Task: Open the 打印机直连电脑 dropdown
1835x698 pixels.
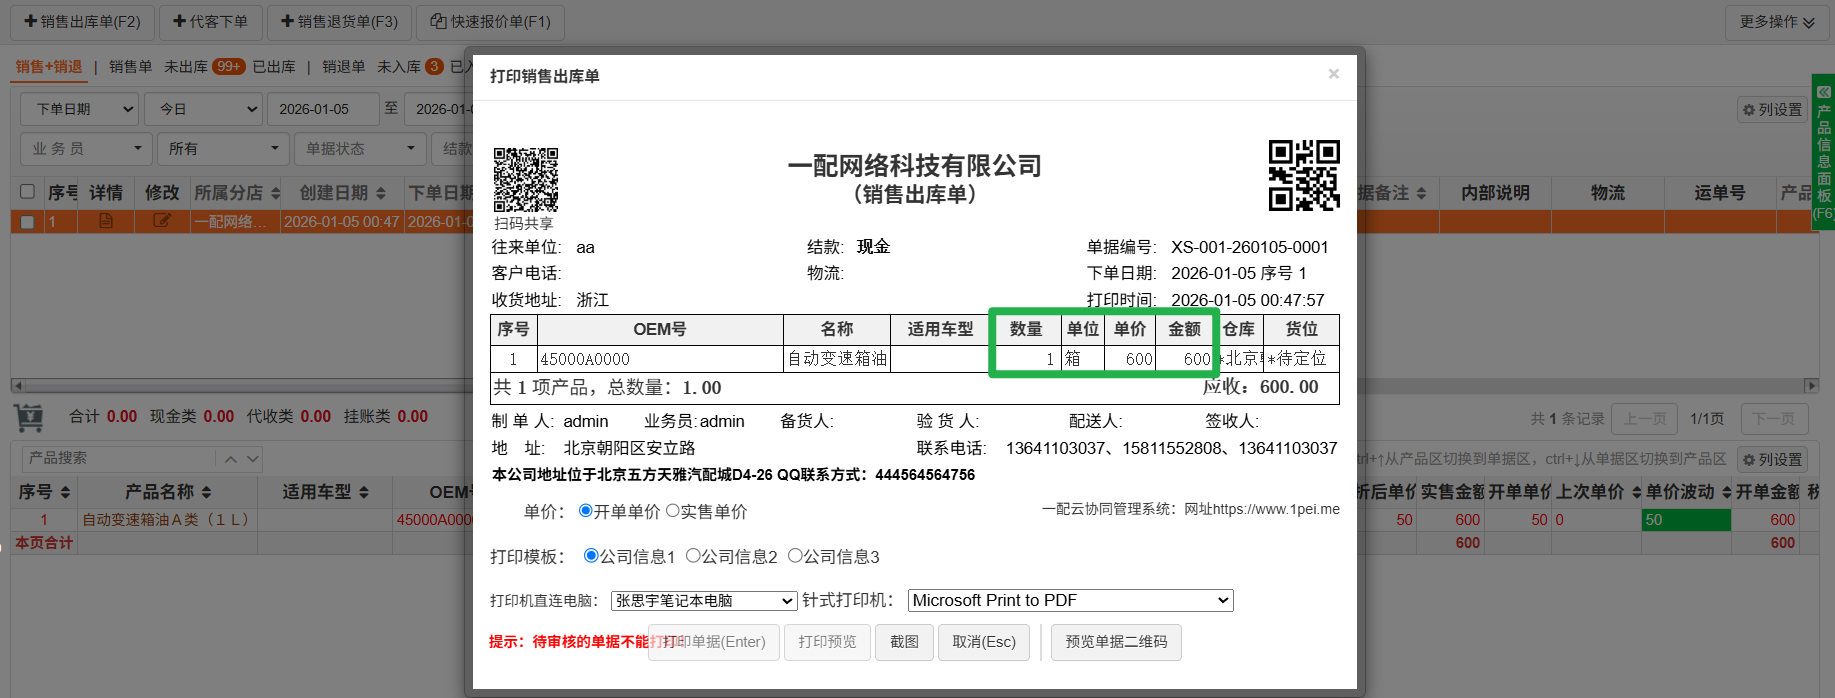Action: click(x=703, y=601)
